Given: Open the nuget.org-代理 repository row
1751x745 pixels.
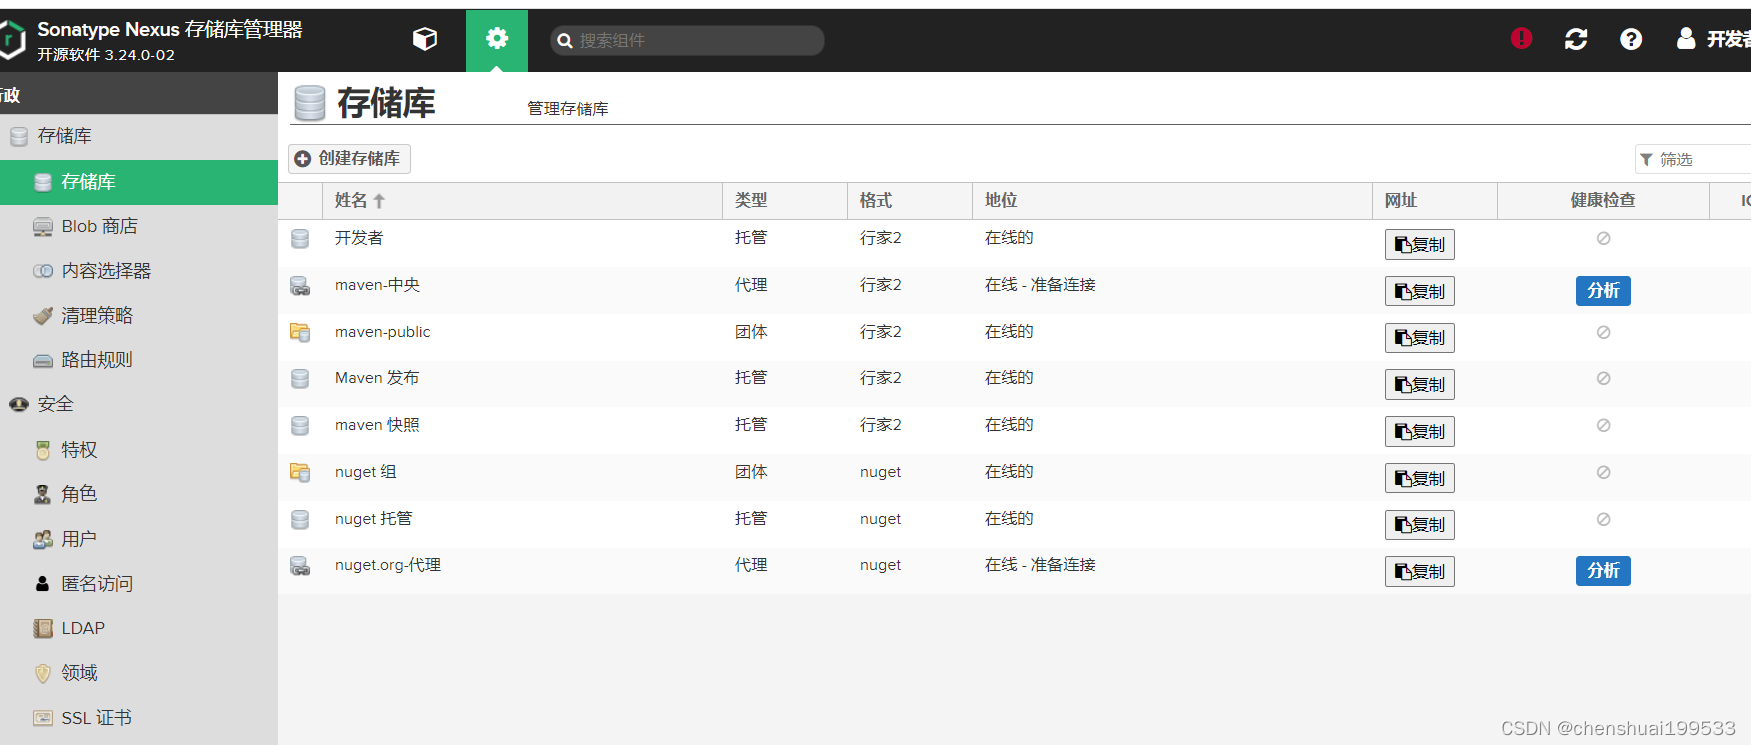Looking at the screenshot, I should coord(1014,571).
